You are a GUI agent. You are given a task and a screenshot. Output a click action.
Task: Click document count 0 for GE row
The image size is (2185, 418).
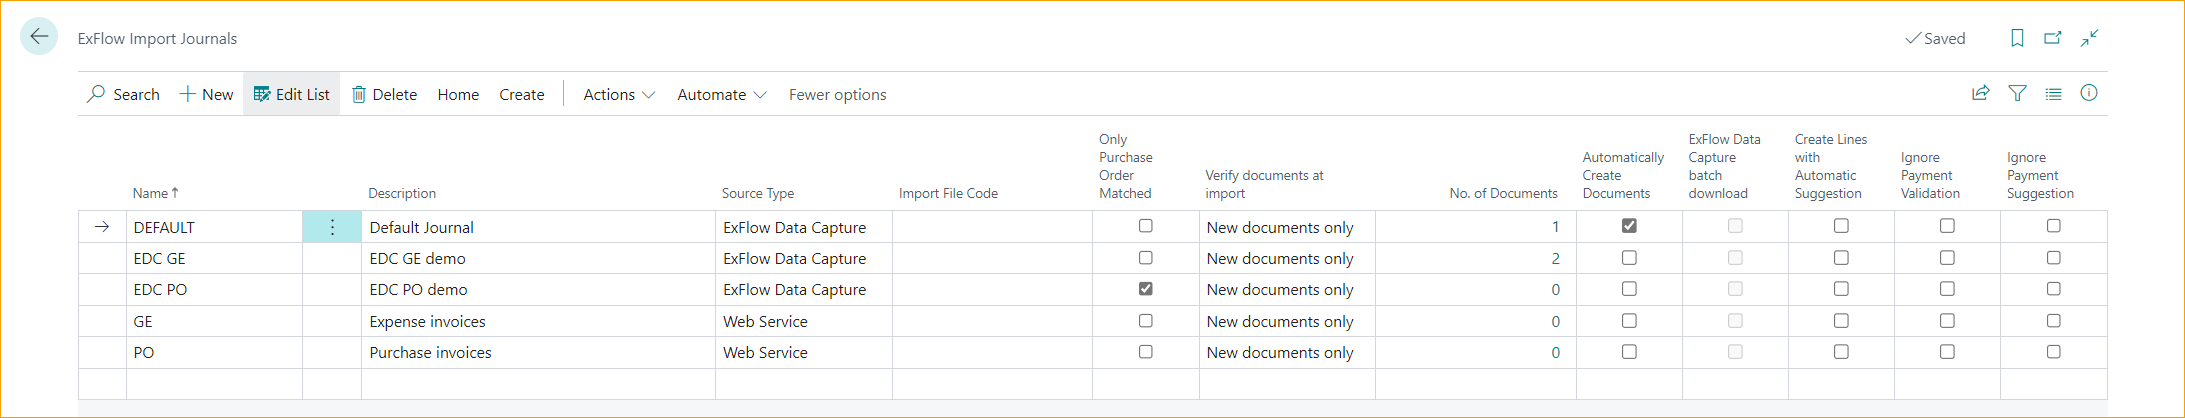coord(1555,321)
